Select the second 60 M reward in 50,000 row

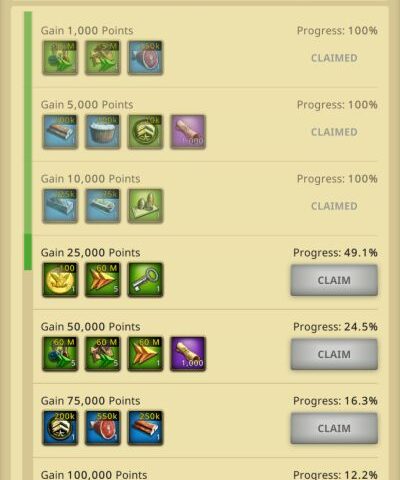(x=103, y=354)
